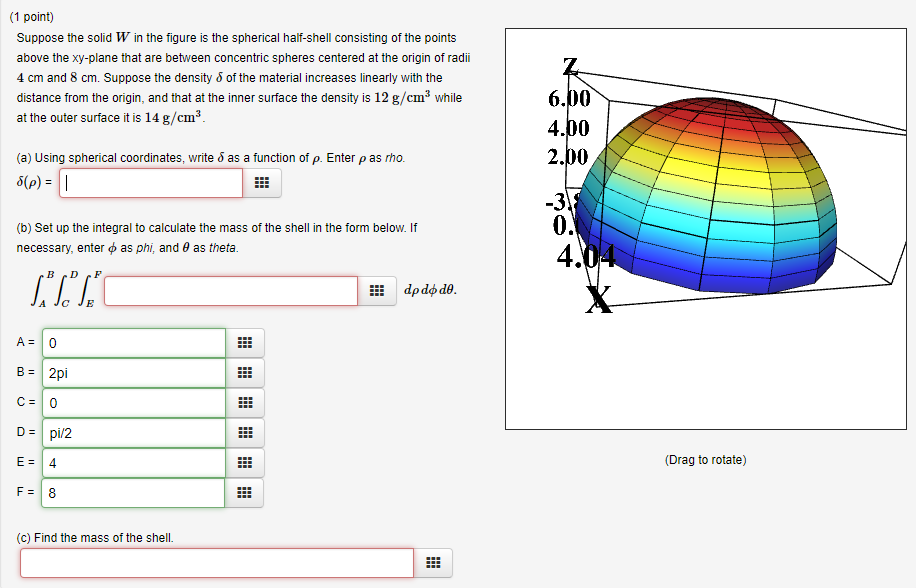The height and width of the screenshot is (588, 916).
Task: Open the equation editor beside limit D
Action: point(245,433)
